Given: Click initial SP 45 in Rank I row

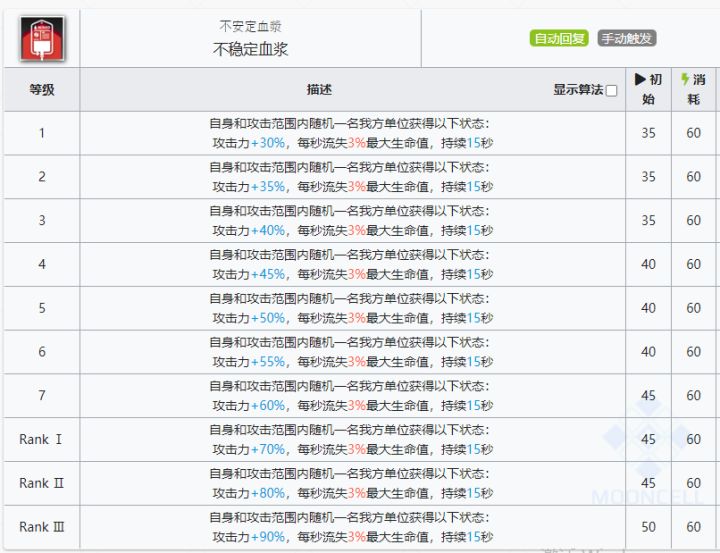Looking at the screenshot, I should point(648,440).
